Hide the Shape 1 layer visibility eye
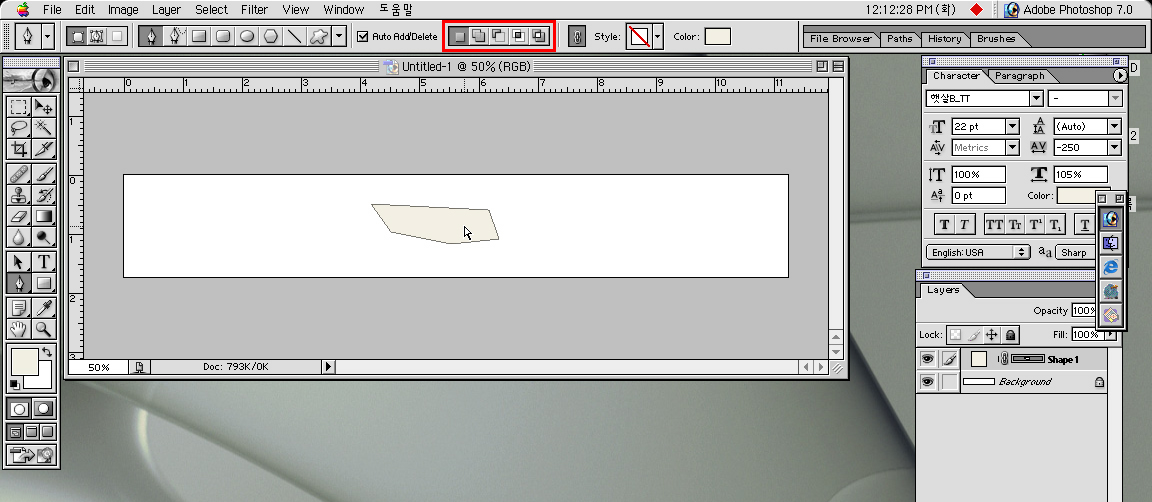 pyautogui.click(x=927, y=359)
